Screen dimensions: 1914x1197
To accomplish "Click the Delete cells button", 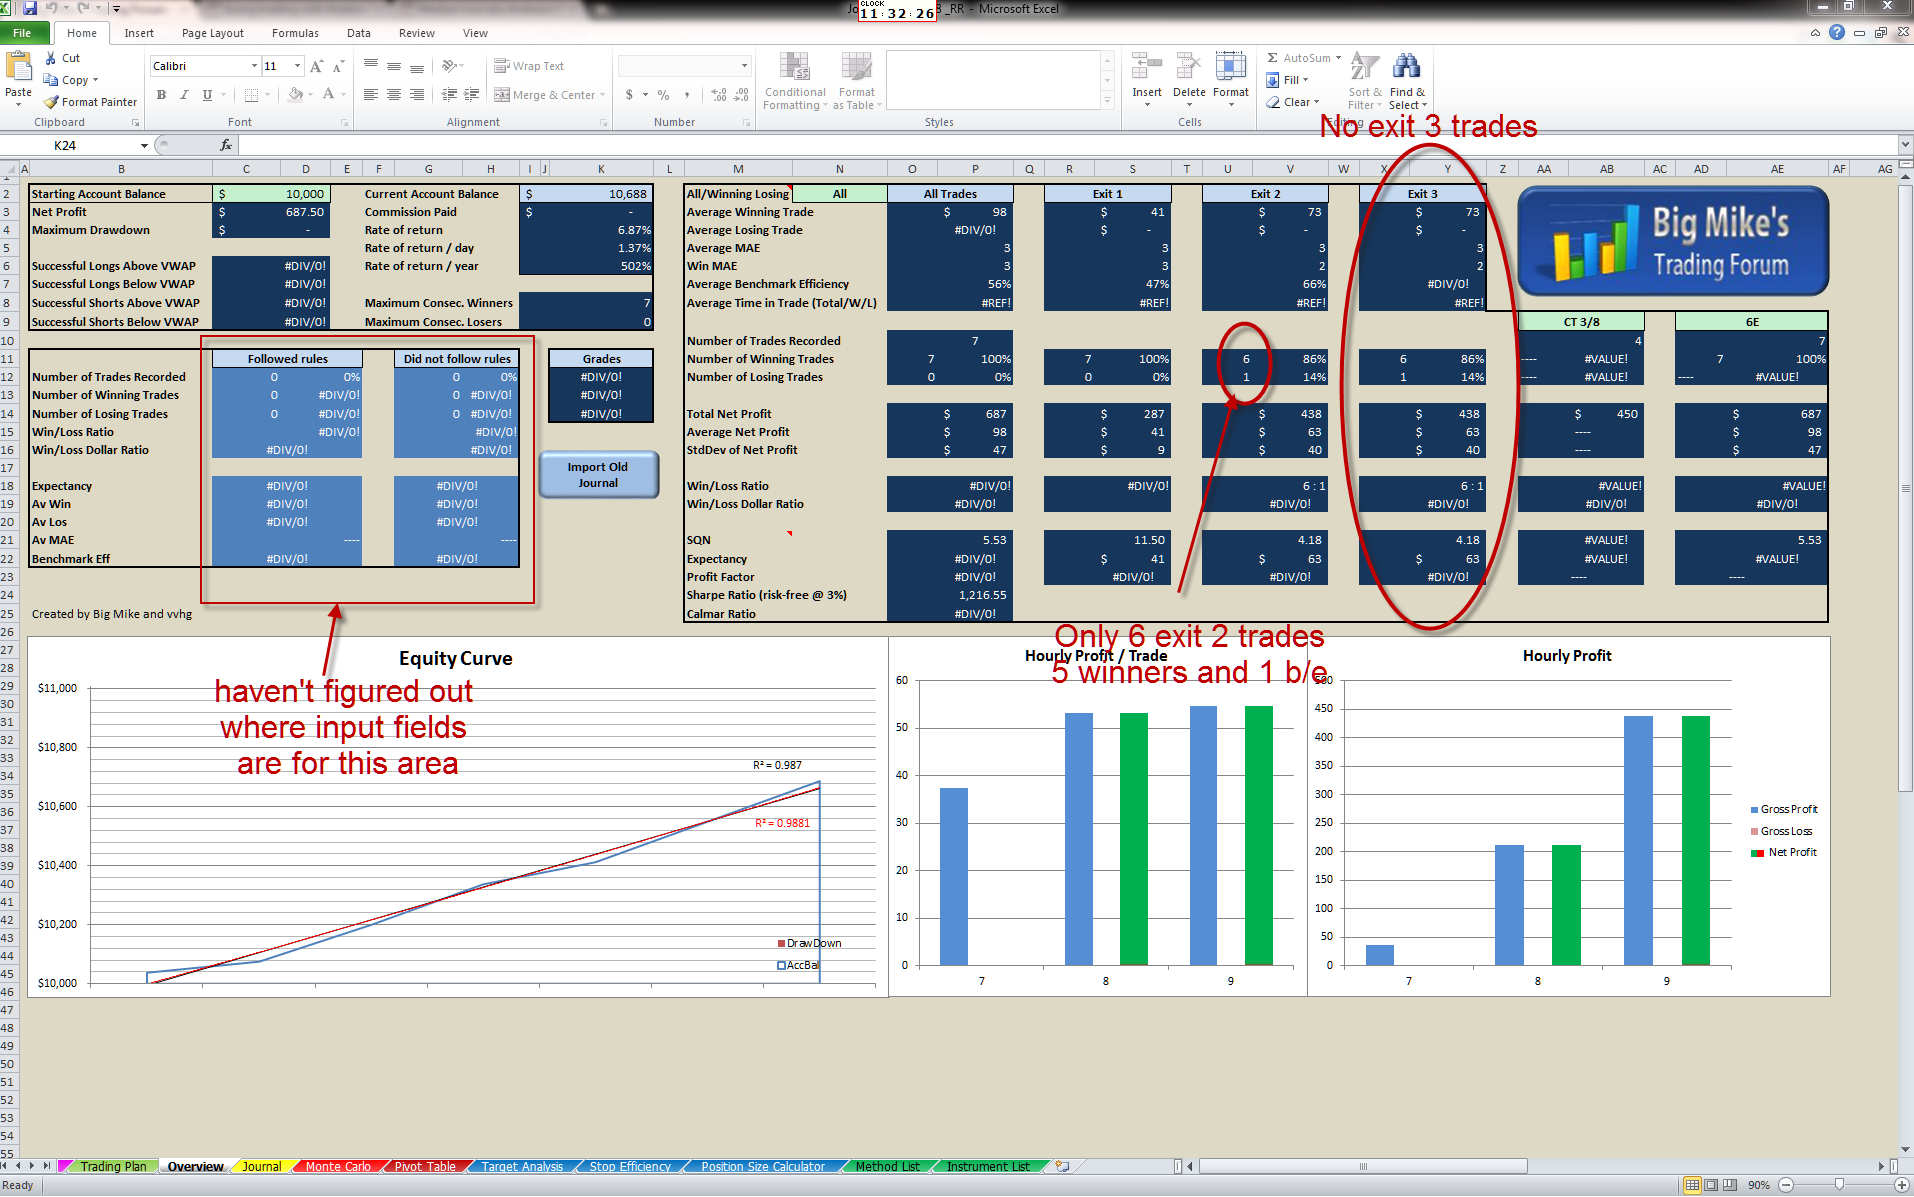I will [1189, 79].
